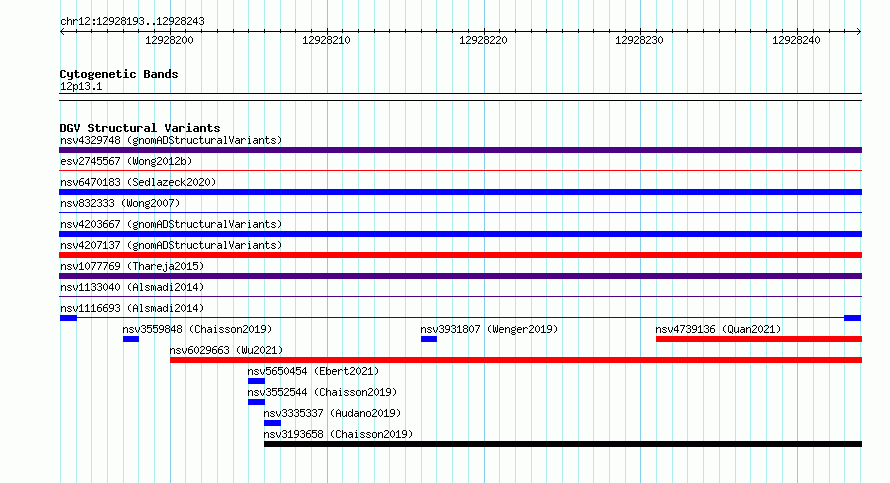This screenshot has height=483, width=890.
Task: Select the blue bar for nsv6470183
Action: (x=460, y=192)
